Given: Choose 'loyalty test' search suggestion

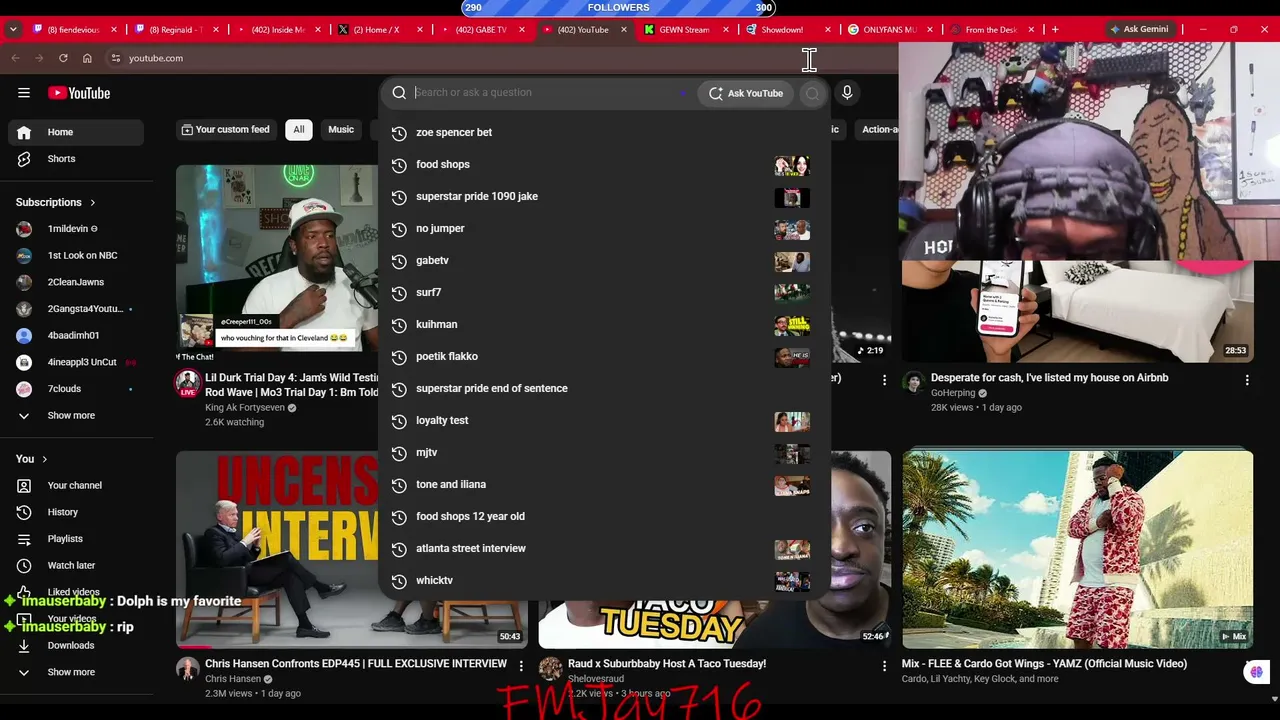Looking at the screenshot, I should (605, 420).
